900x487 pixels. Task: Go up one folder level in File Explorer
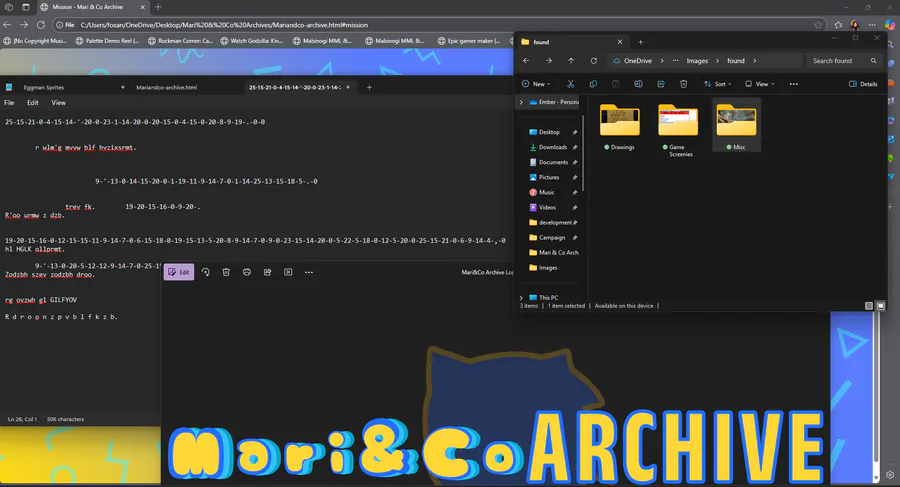[x=571, y=60]
